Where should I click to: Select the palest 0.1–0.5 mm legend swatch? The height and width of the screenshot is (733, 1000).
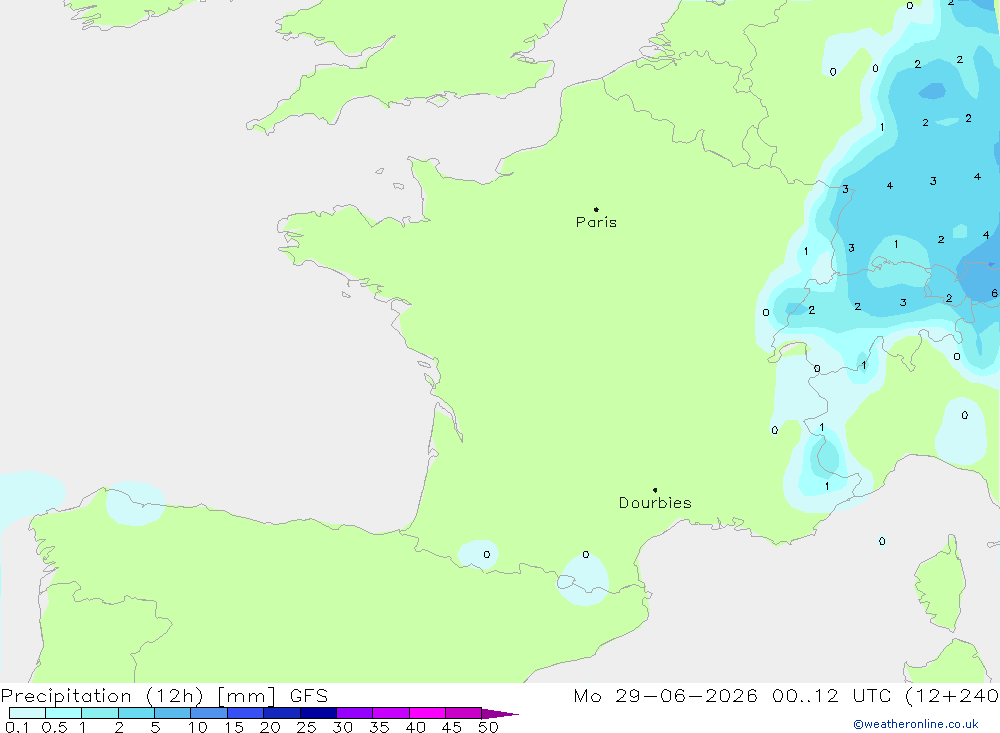[x=27, y=713]
